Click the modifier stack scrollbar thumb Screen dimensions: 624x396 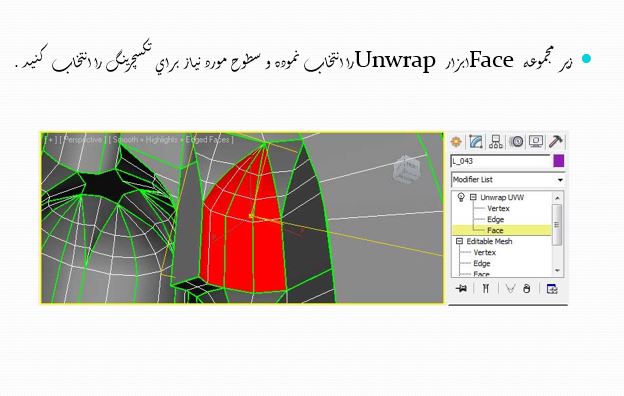(x=557, y=225)
